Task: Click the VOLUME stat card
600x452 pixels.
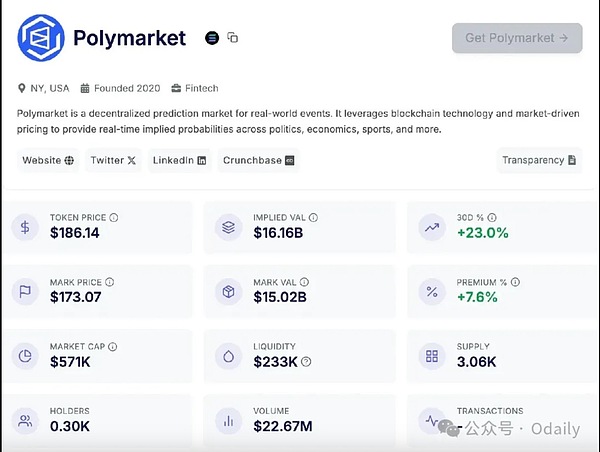Action: pyautogui.click(x=296, y=419)
